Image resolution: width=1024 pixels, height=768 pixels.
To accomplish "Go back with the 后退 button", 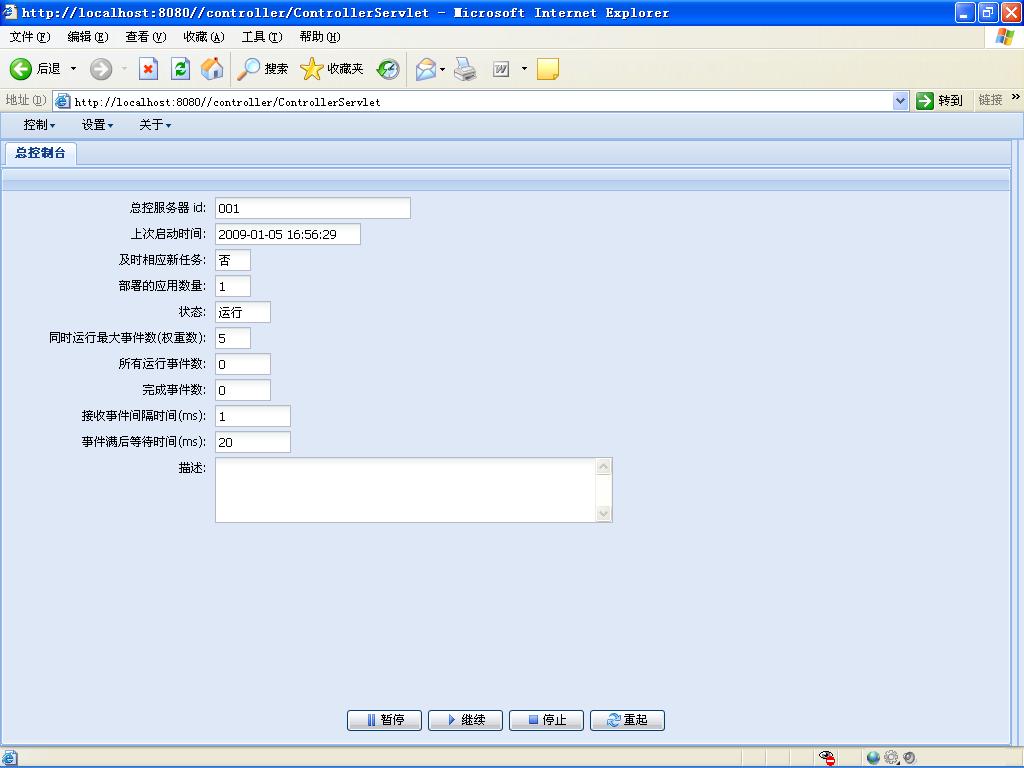I will pos(35,69).
